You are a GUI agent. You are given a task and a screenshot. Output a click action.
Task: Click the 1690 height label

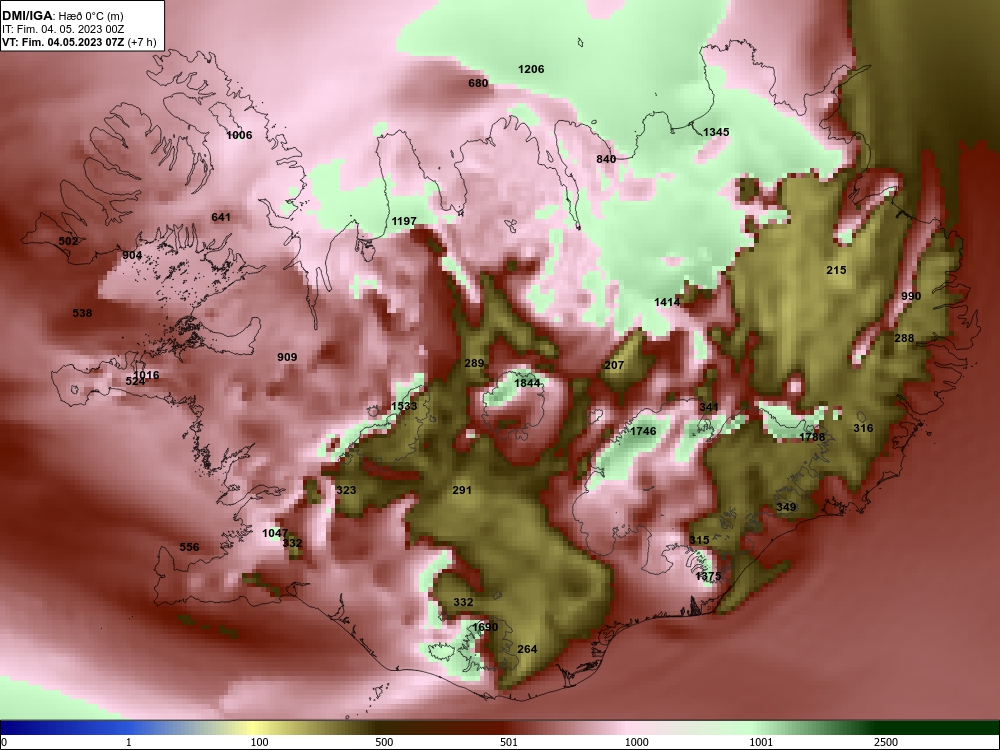[485, 627]
